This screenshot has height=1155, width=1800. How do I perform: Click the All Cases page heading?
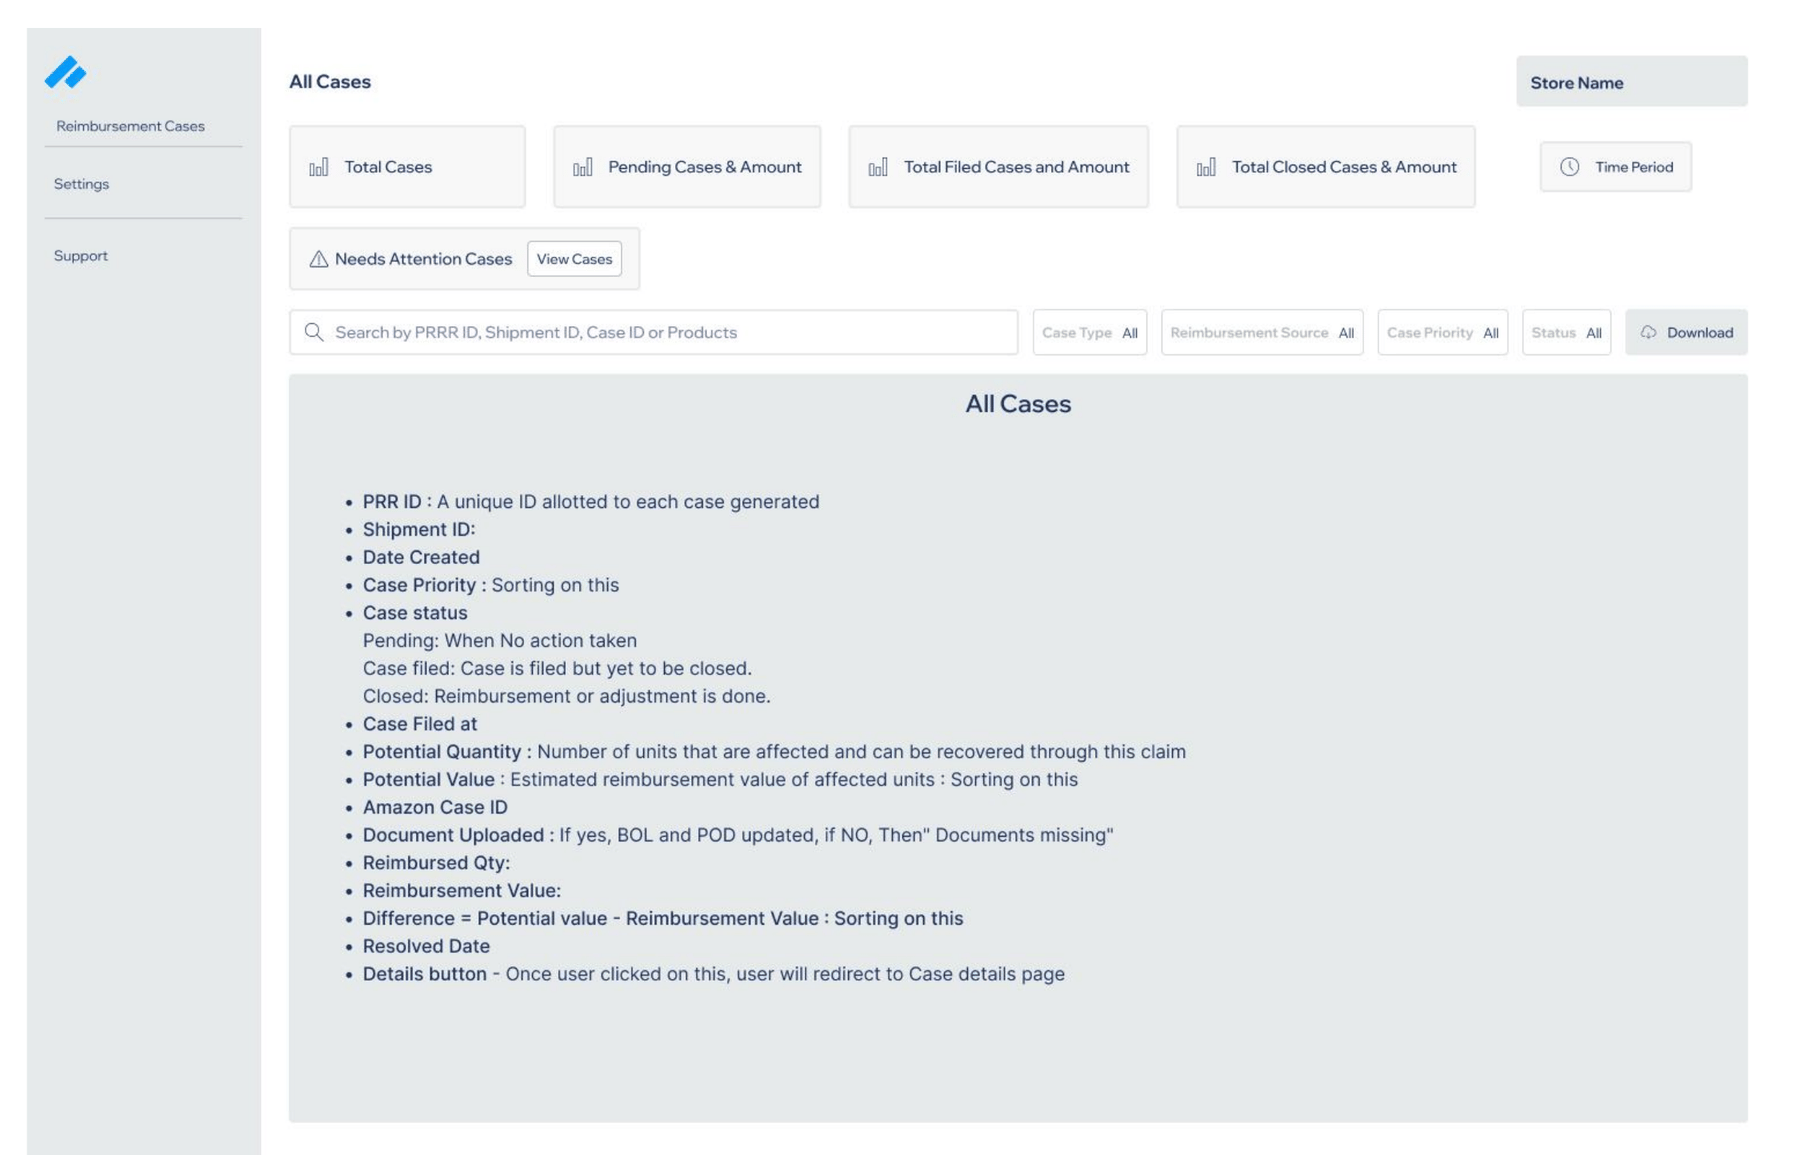click(x=330, y=82)
